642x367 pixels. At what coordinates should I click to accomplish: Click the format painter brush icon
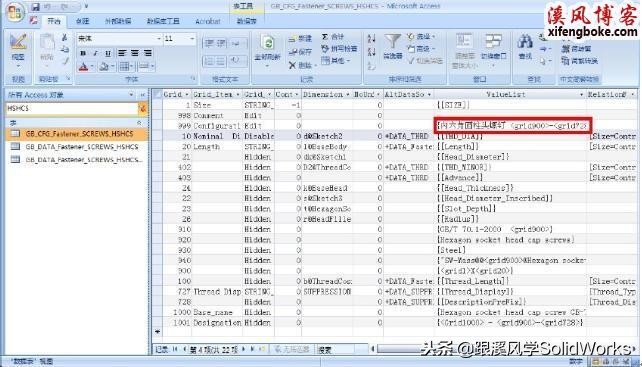[65, 61]
